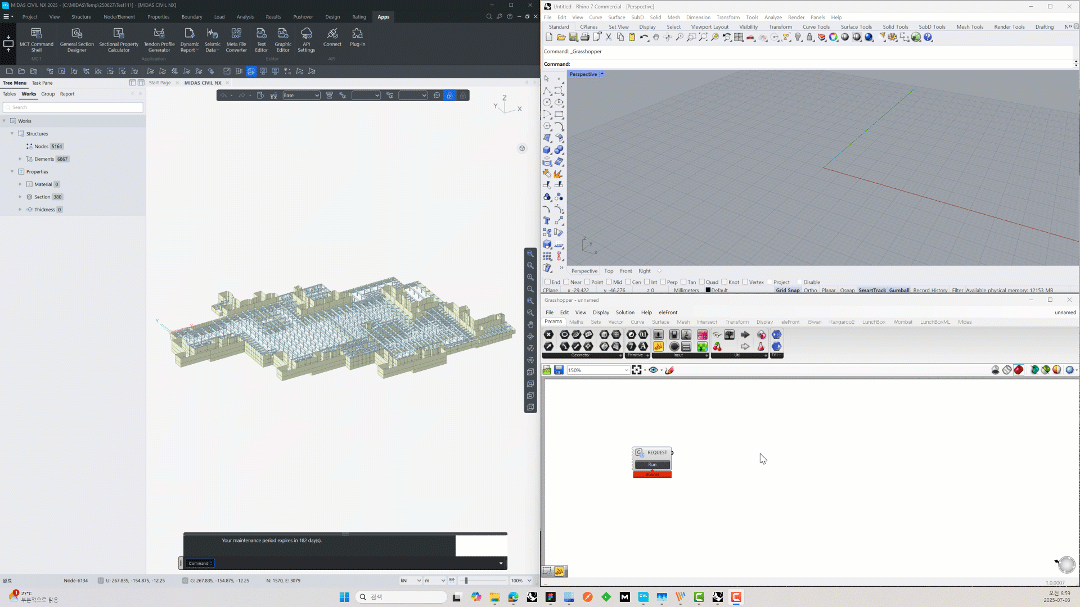Open Perspective viewport title dropdown arrow

point(602,74)
